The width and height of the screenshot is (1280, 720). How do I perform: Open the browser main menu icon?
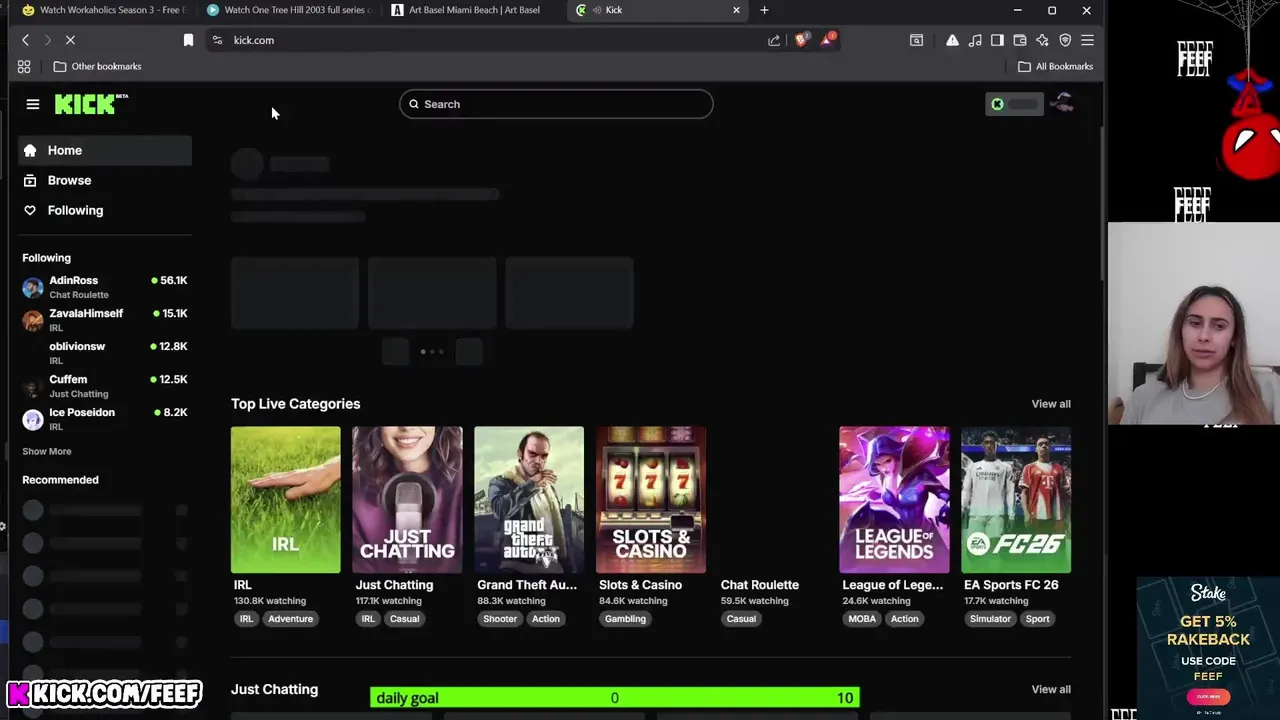pyautogui.click(x=1087, y=40)
